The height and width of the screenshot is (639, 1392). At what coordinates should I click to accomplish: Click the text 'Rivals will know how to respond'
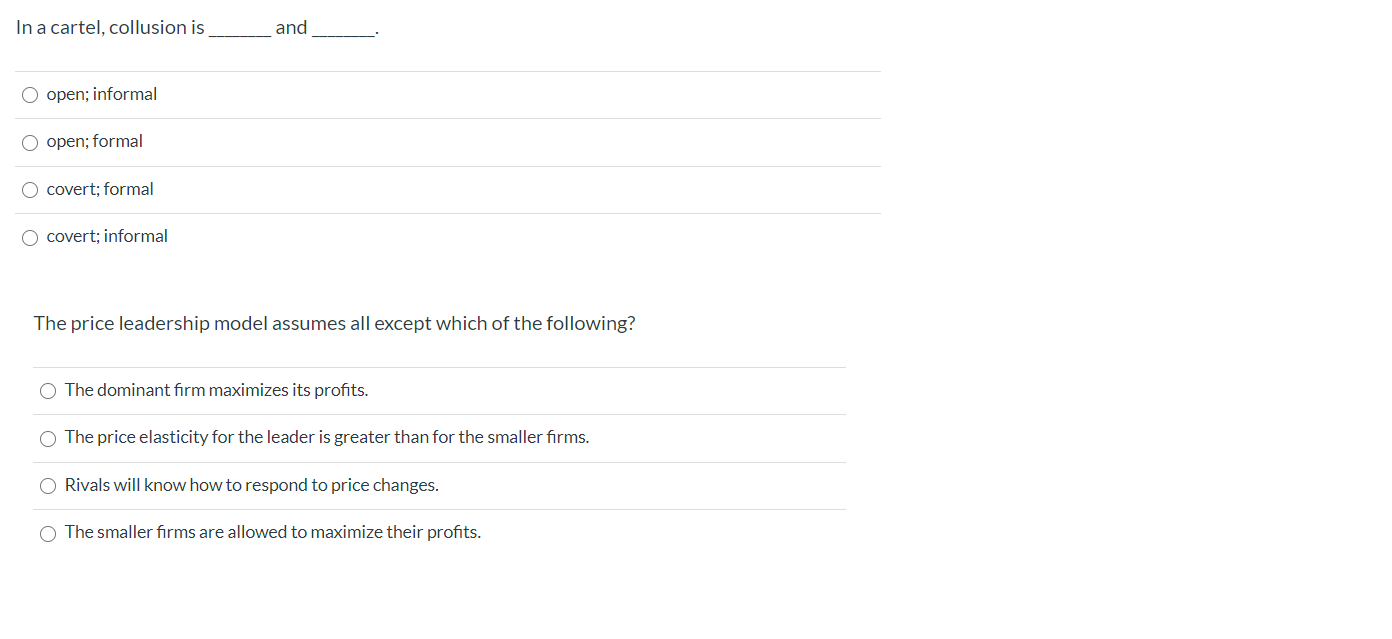252,485
